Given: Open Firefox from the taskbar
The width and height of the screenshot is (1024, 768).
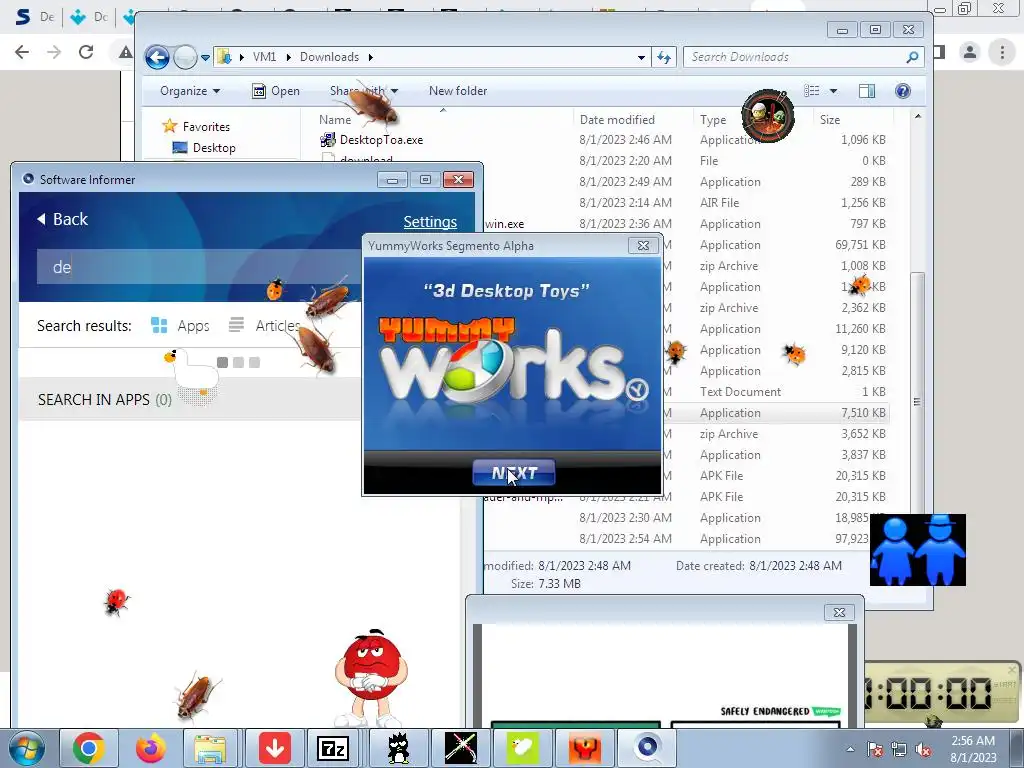Looking at the screenshot, I should (151, 748).
